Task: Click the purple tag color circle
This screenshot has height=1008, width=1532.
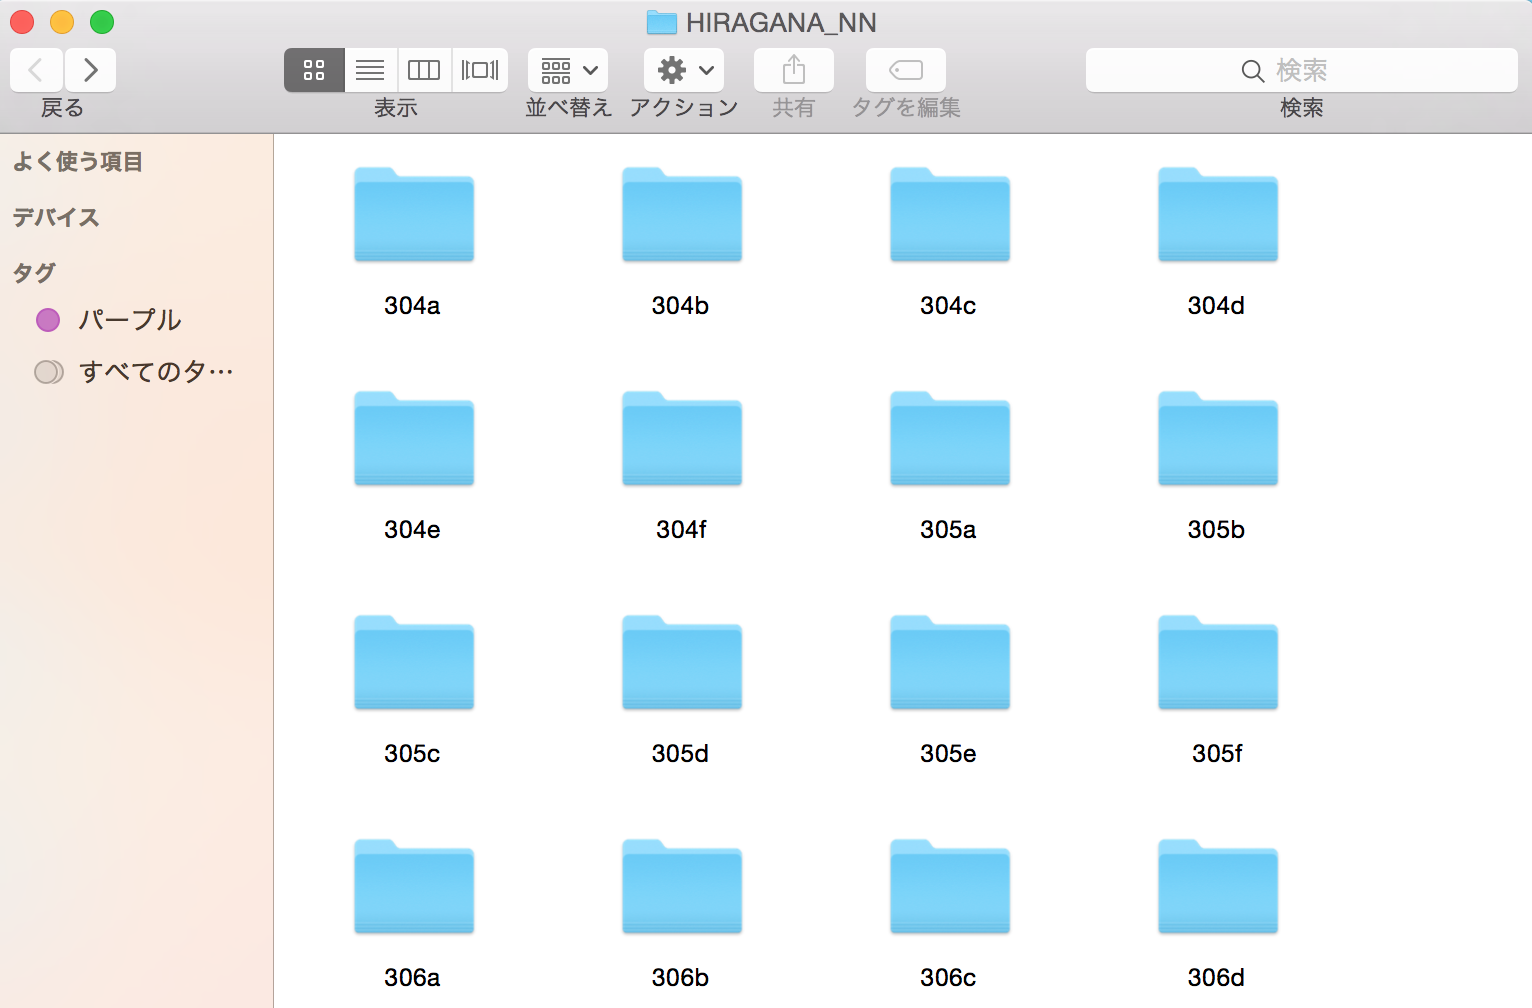Action: pyautogui.click(x=48, y=320)
